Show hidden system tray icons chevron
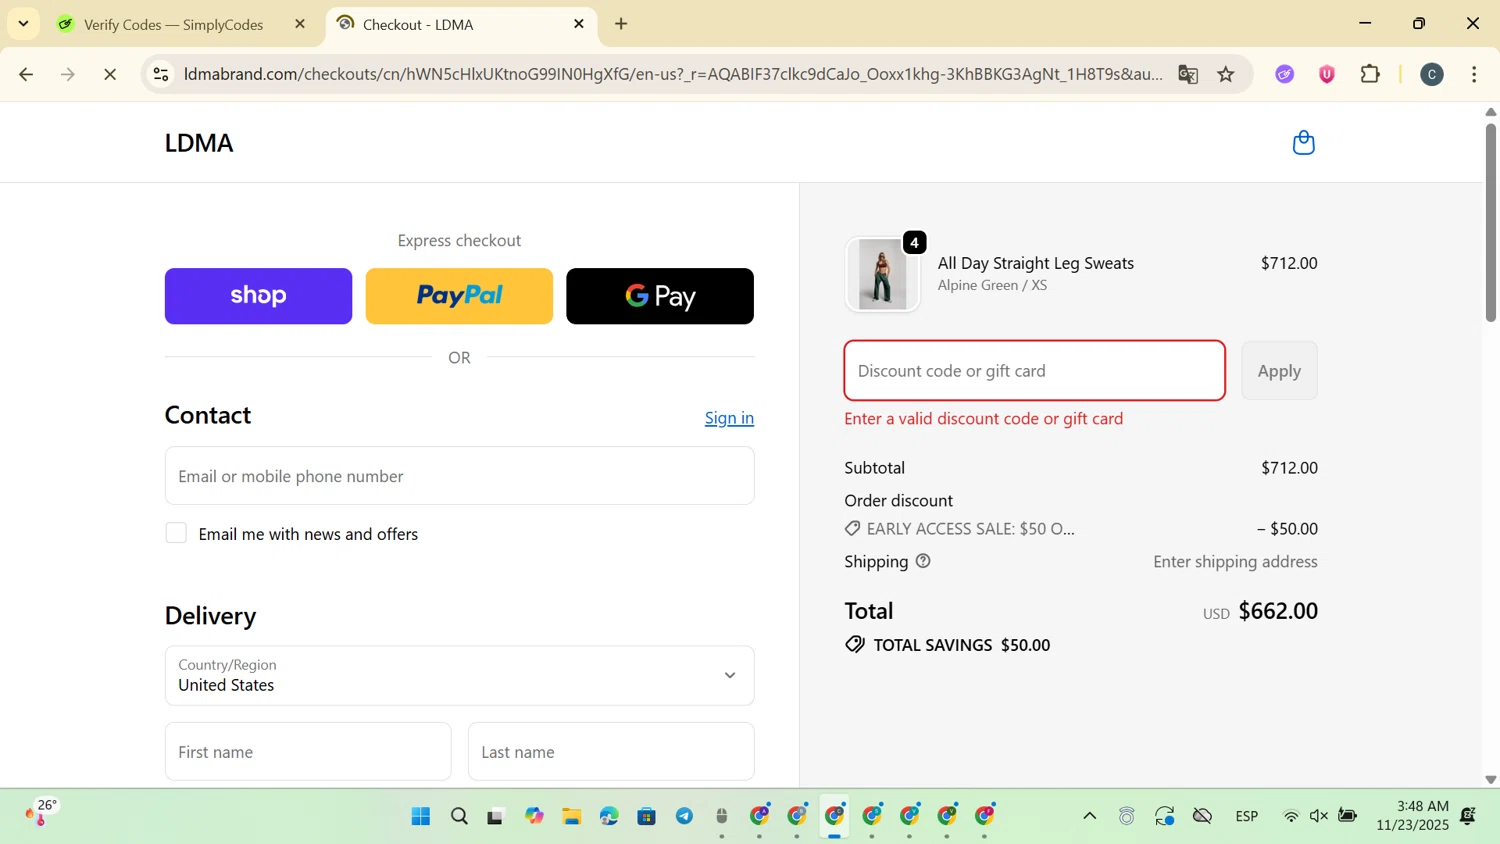Screen dimensions: 1500x844 pos(1090,817)
